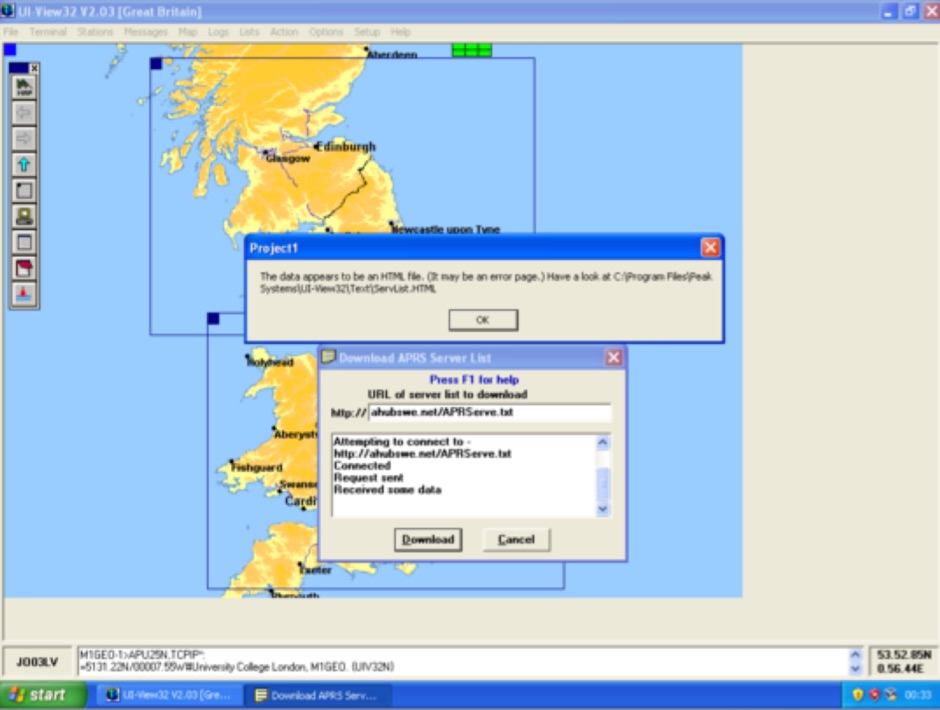
Task: Close the Project1 dialog with the X
Action: click(710, 248)
